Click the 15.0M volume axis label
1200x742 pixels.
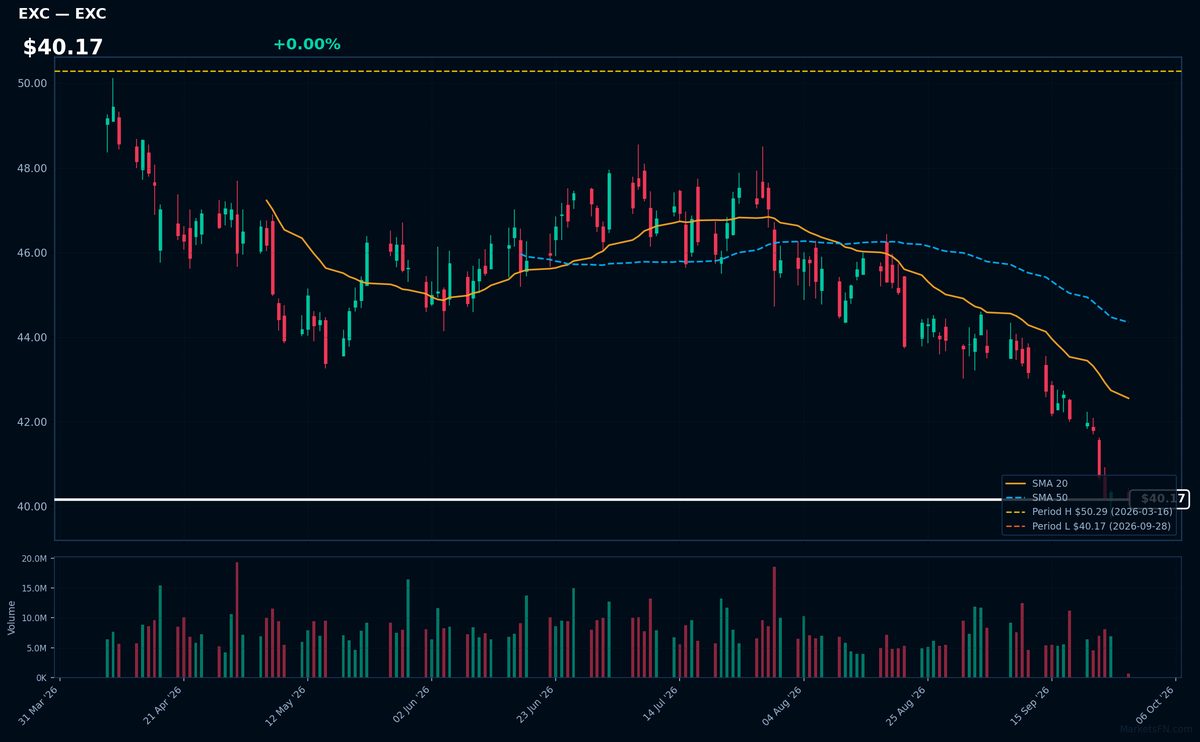coord(34,588)
